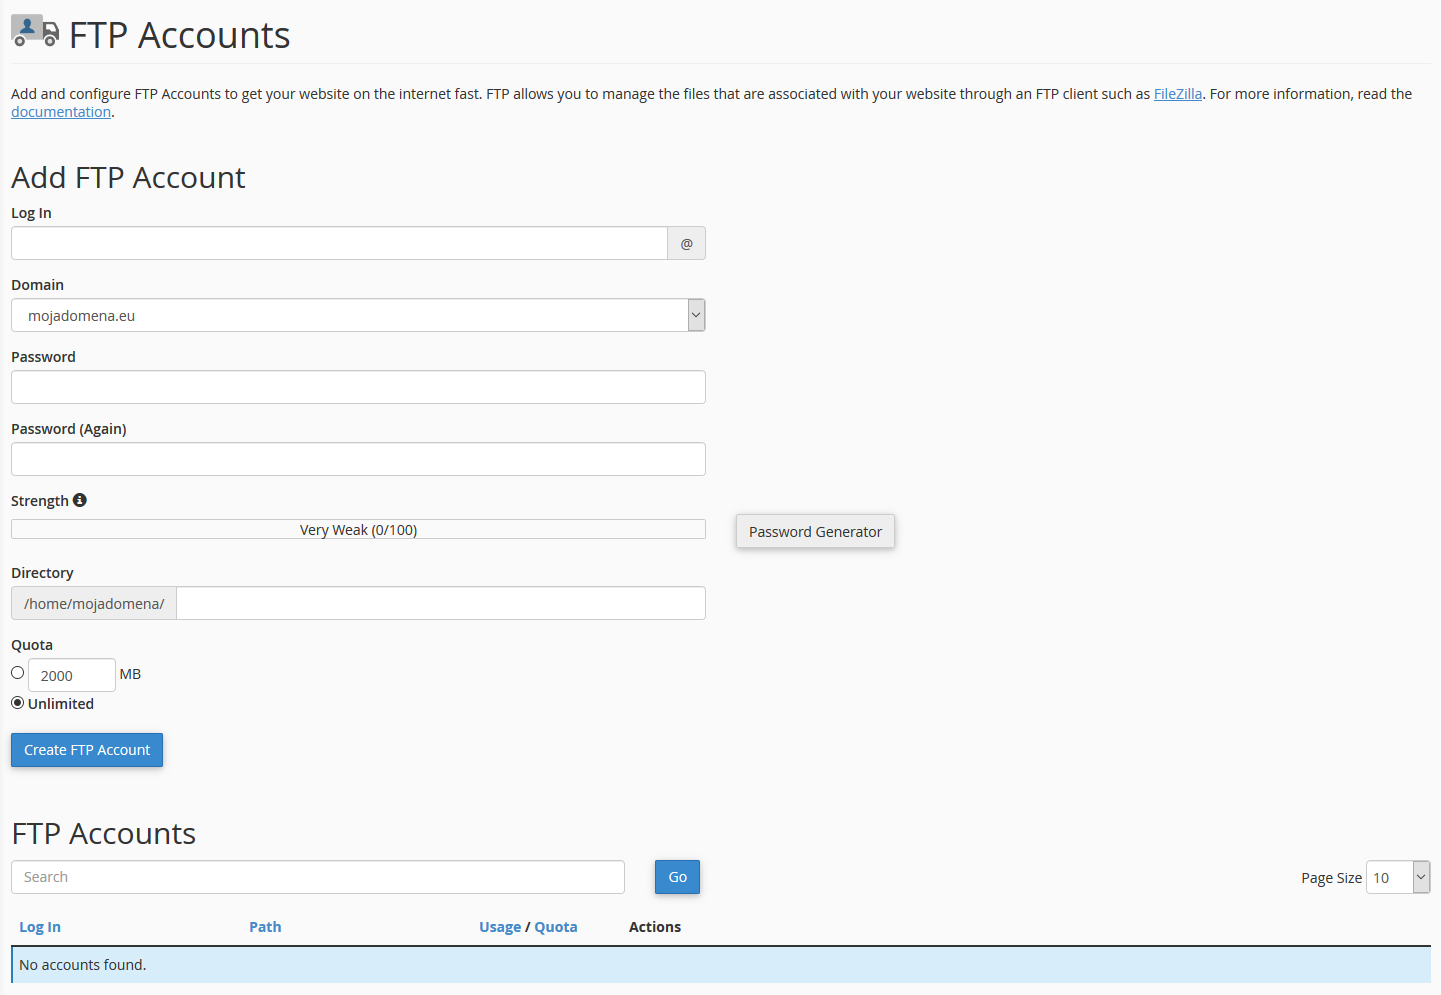Open the Password Generator

(x=815, y=531)
